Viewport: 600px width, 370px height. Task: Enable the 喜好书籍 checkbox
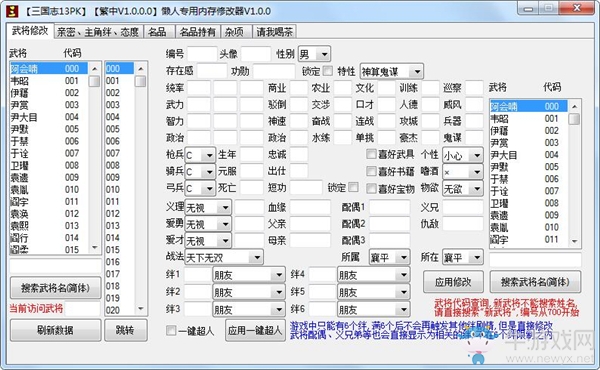[371, 171]
